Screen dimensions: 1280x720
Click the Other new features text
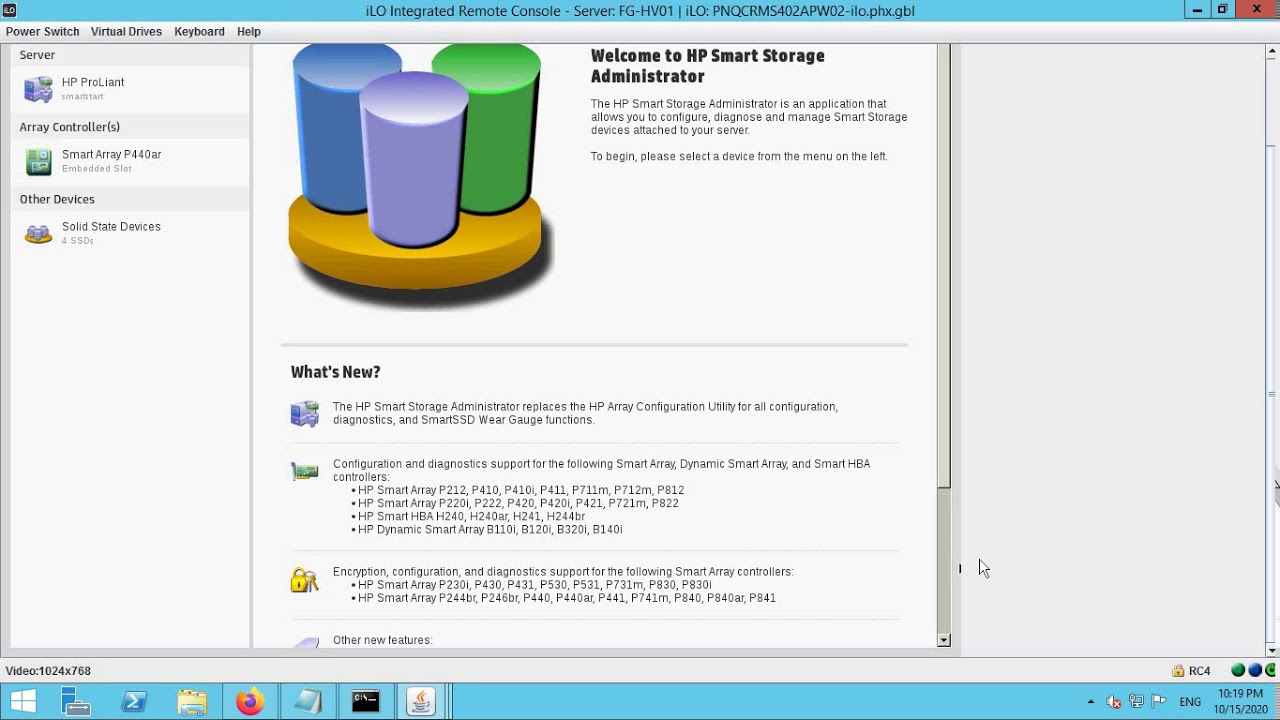[382, 640]
